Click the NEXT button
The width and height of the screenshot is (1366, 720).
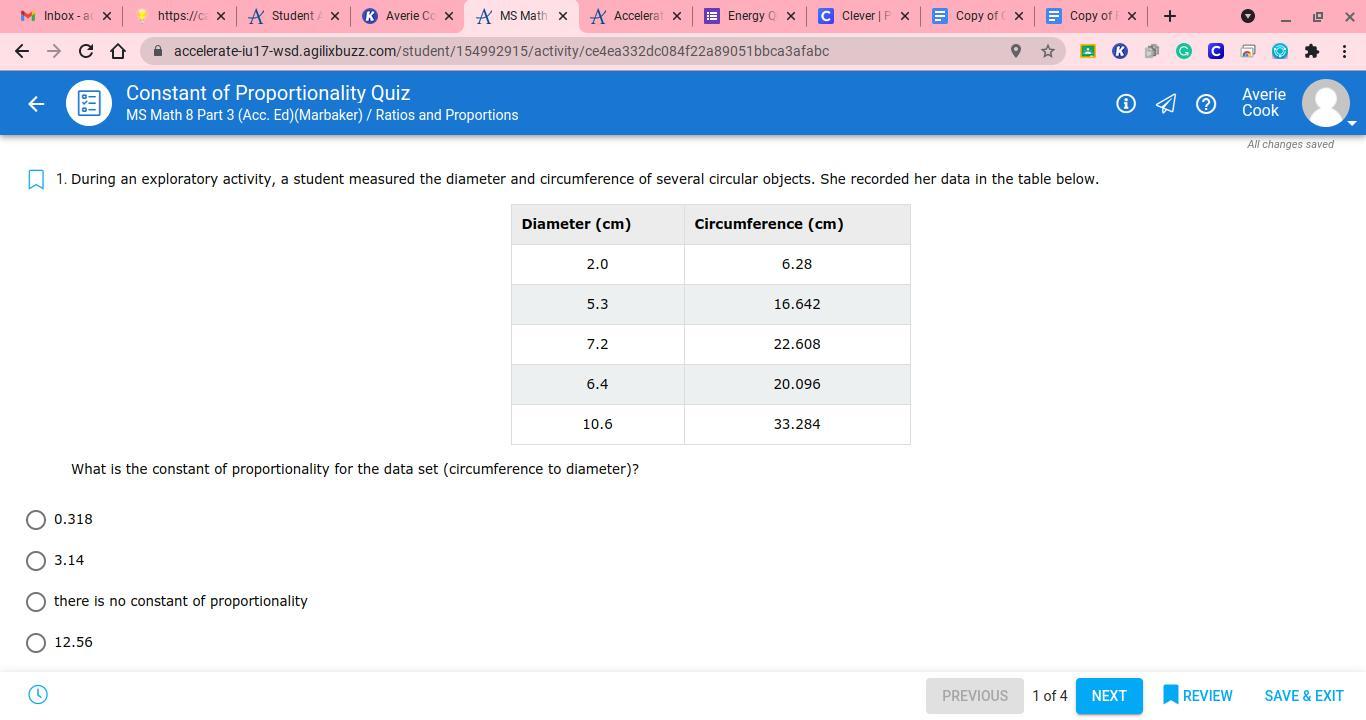pos(1109,696)
